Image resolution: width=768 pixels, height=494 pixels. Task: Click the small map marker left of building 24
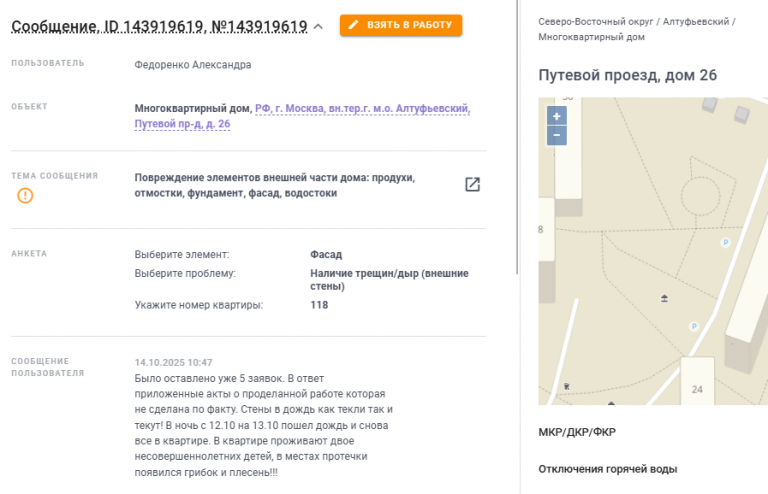point(567,385)
